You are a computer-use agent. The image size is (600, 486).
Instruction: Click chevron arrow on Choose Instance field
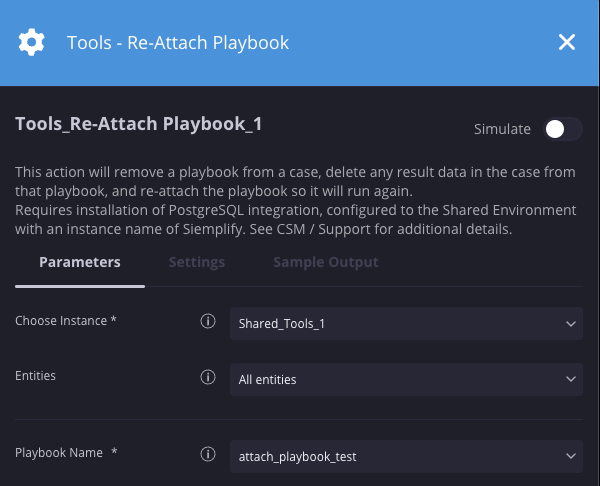(570, 323)
